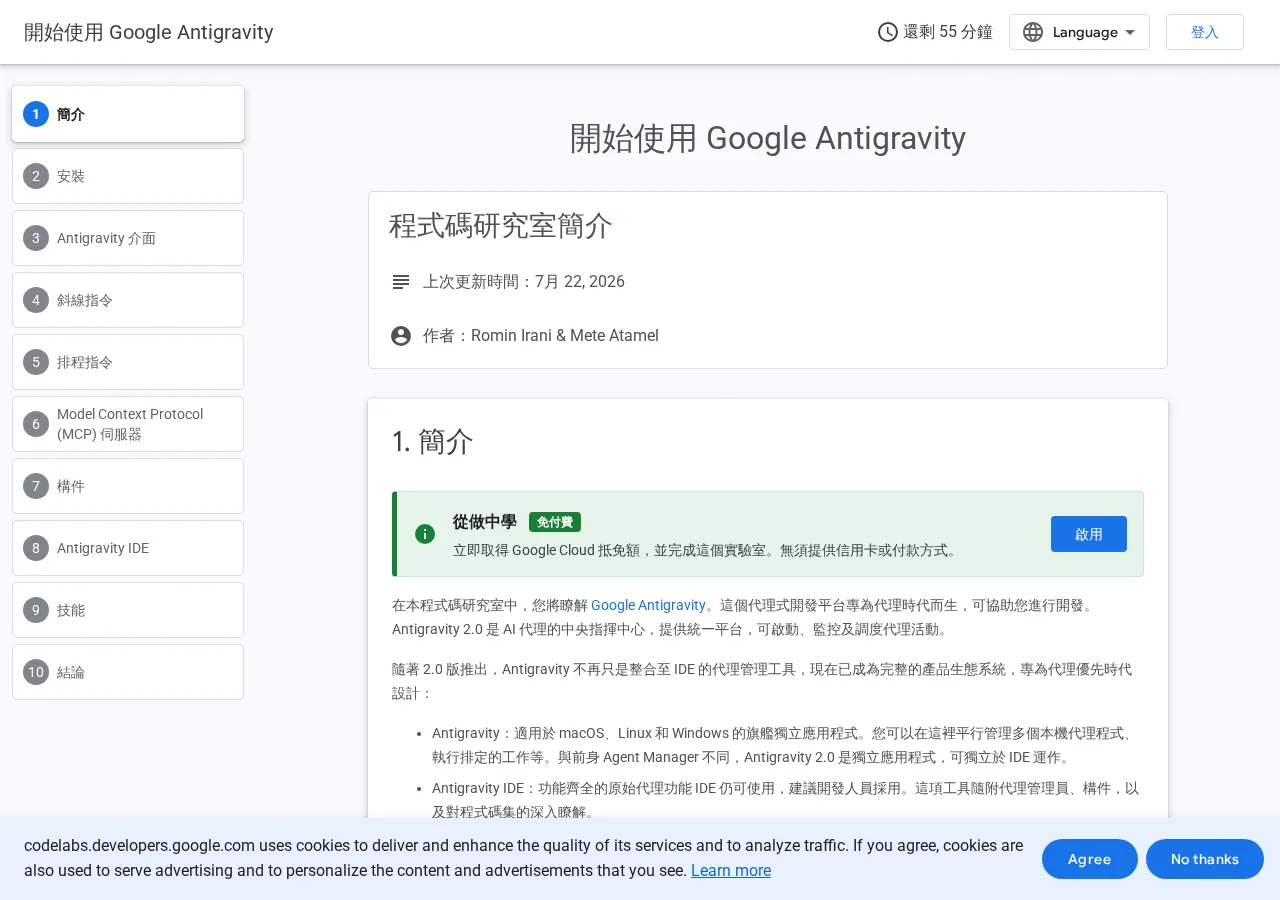Open the Google Antigravity link in text
1280x900 pixels.
click(x=648, y=605)
